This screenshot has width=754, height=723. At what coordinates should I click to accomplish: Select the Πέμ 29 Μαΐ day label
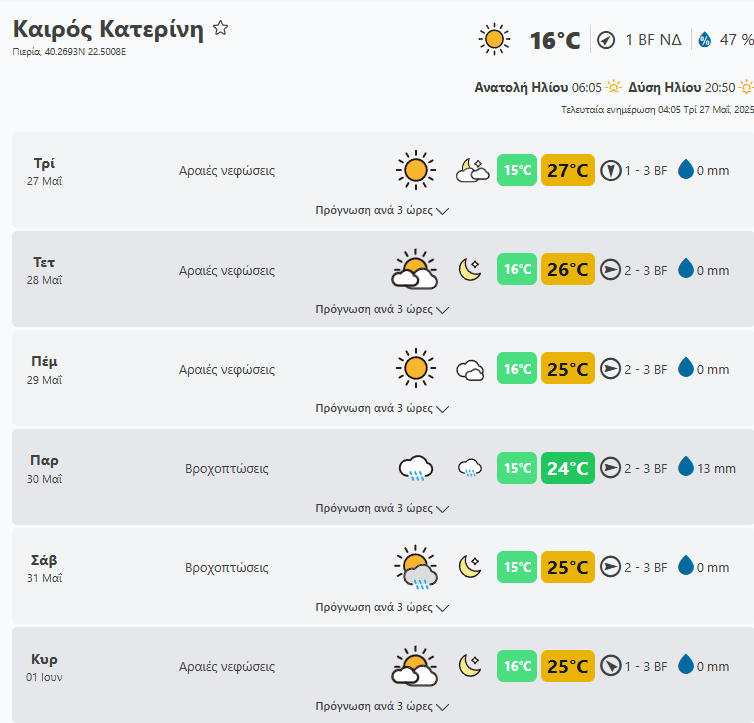click(45, 369)
